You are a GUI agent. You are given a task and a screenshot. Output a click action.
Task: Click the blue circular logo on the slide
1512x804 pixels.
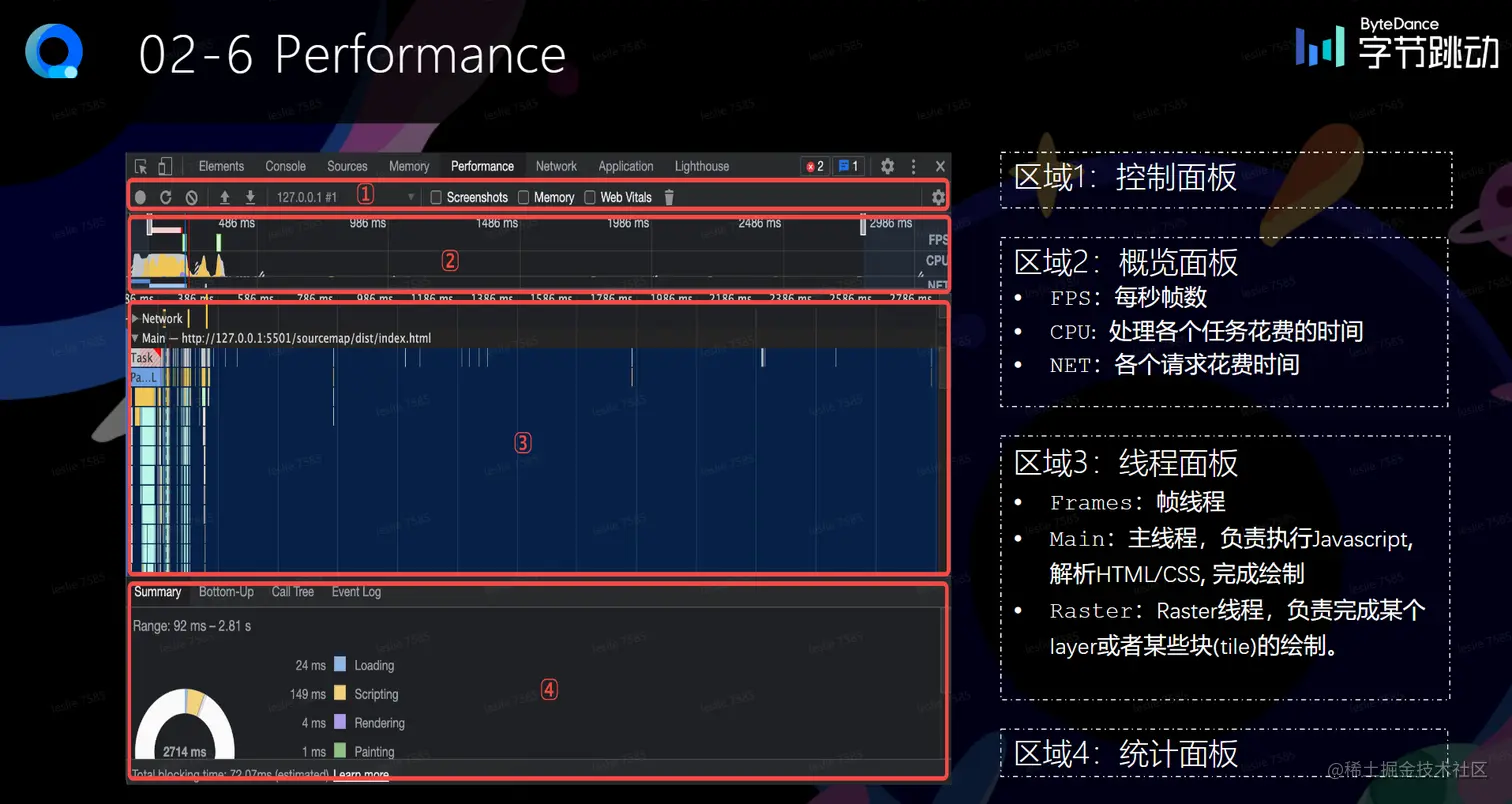coord(53,51)
